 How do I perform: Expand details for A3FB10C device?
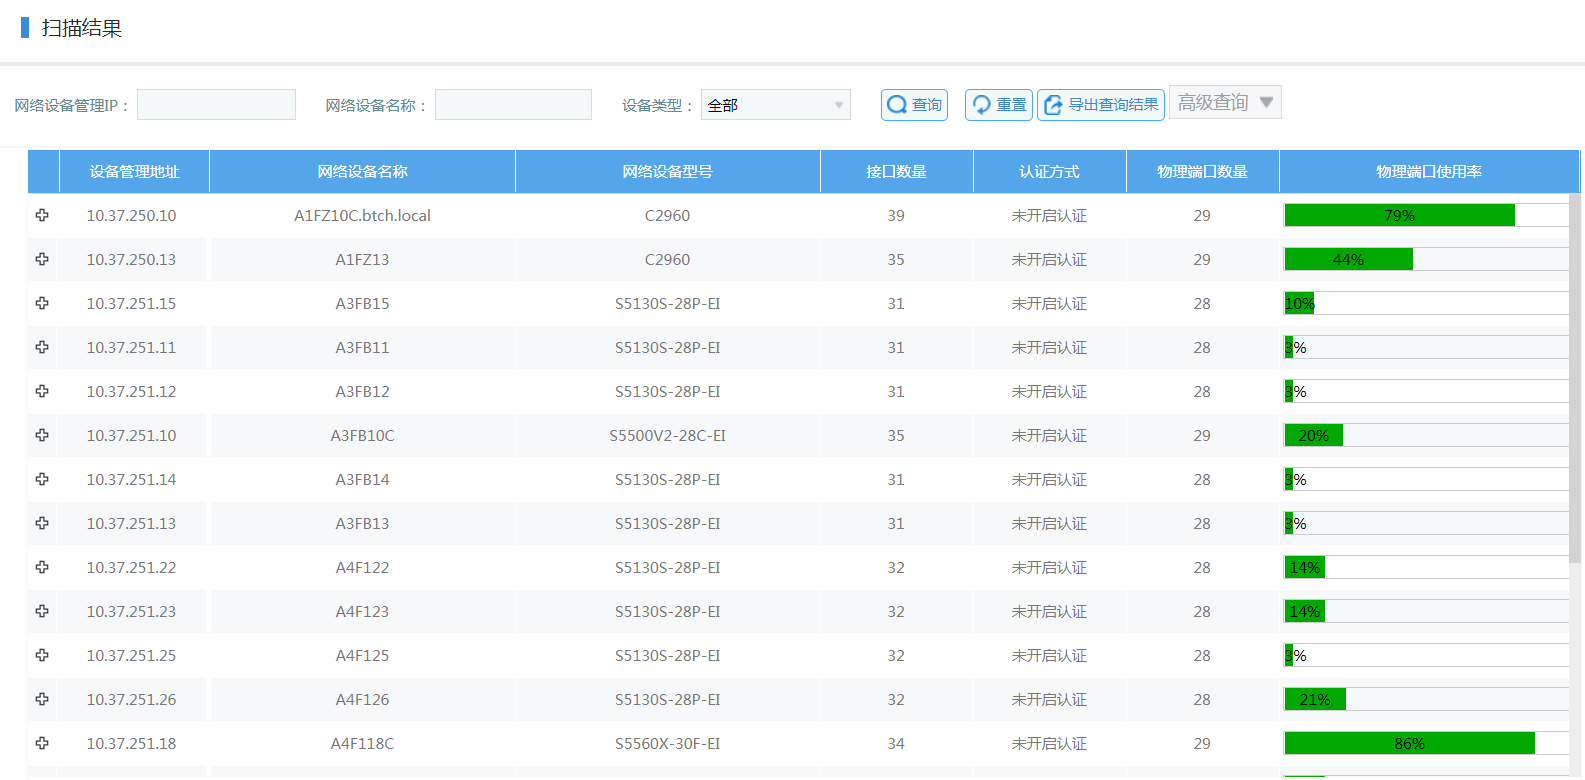(42, 435)
